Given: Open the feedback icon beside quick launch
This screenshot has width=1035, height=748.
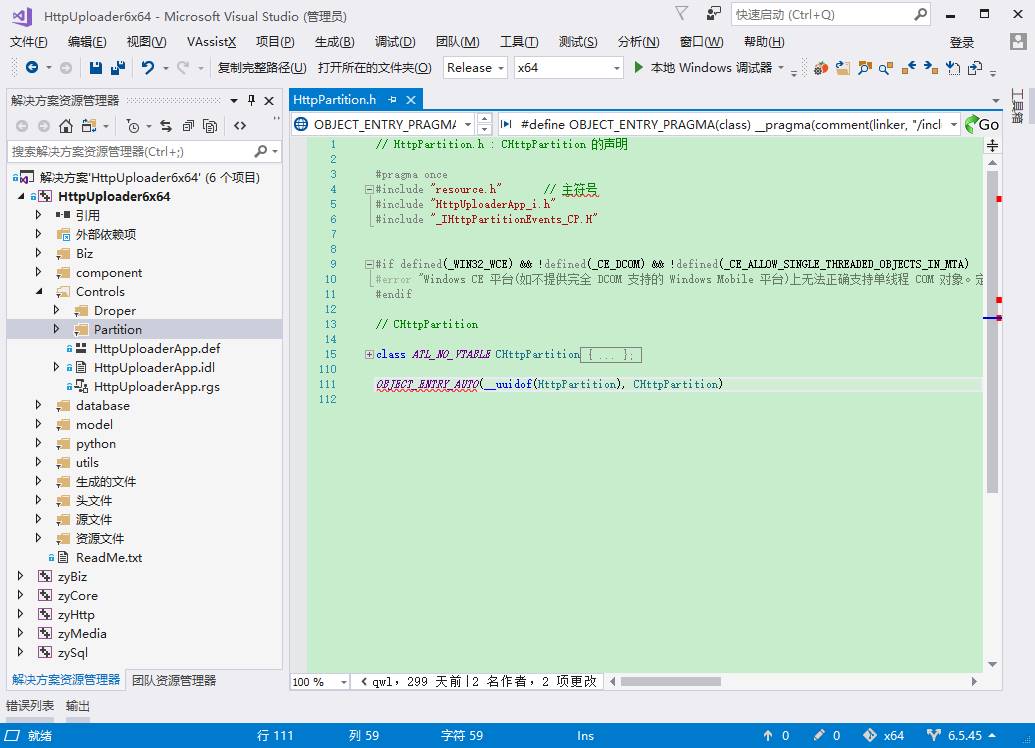Looking at the screenshot, I should [714, 14].
